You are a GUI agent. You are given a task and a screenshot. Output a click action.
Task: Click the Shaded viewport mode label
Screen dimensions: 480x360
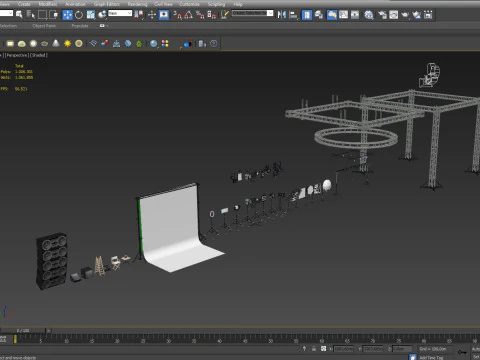pos(39,55)
